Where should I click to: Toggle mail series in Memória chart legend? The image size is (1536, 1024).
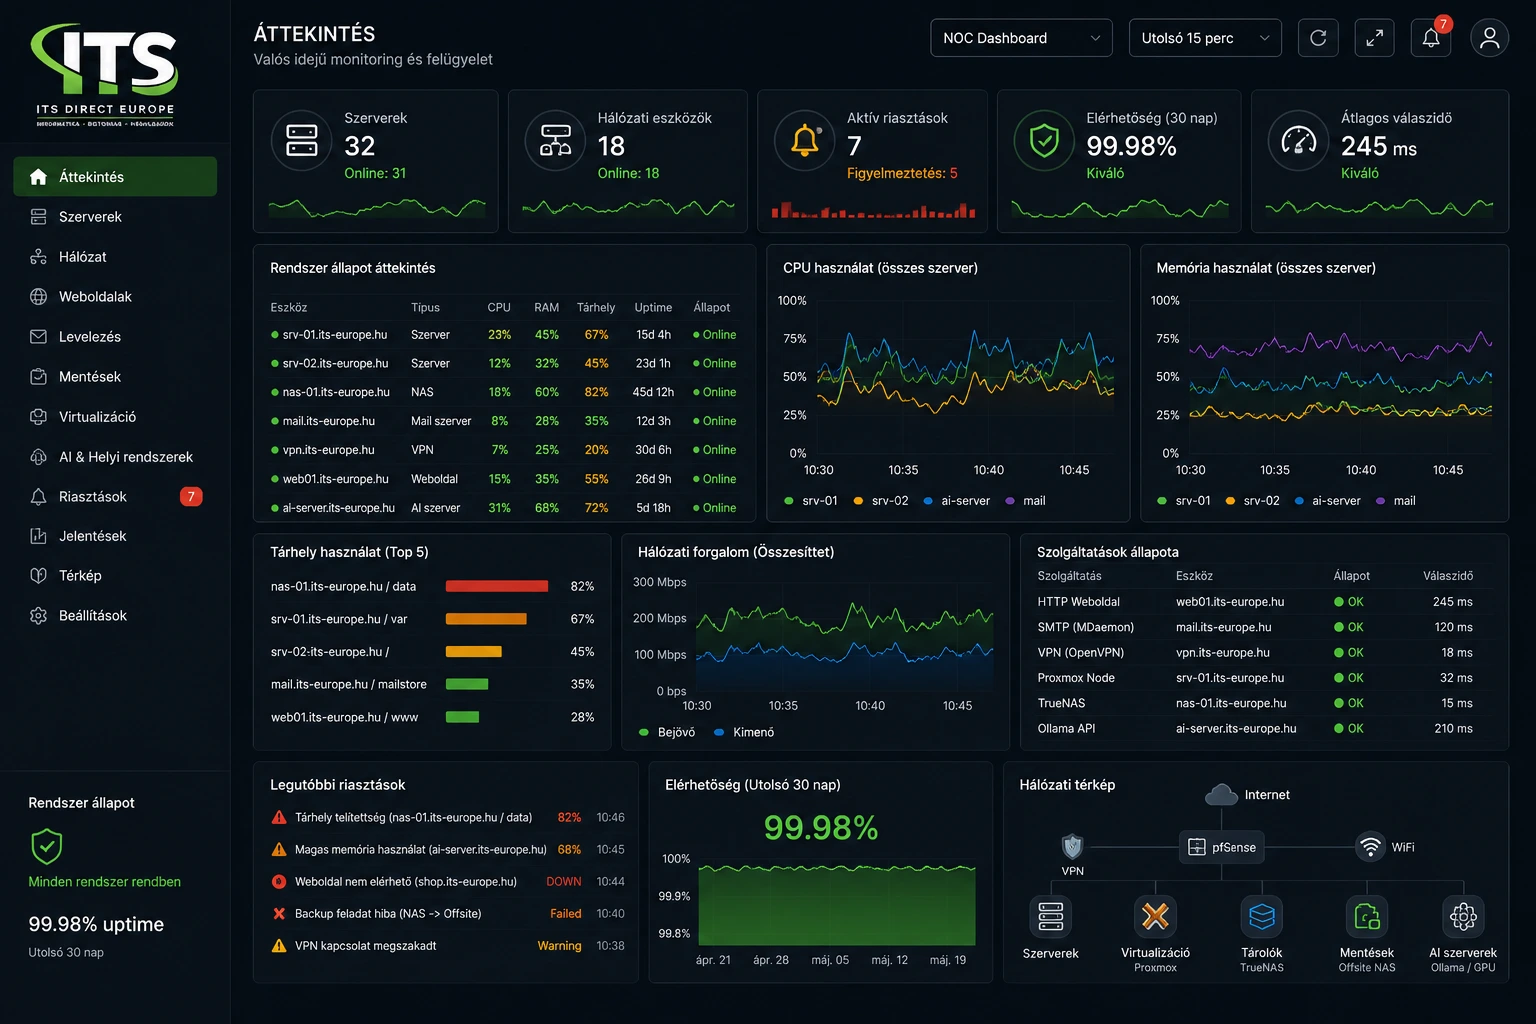(x=1396, y=501)
